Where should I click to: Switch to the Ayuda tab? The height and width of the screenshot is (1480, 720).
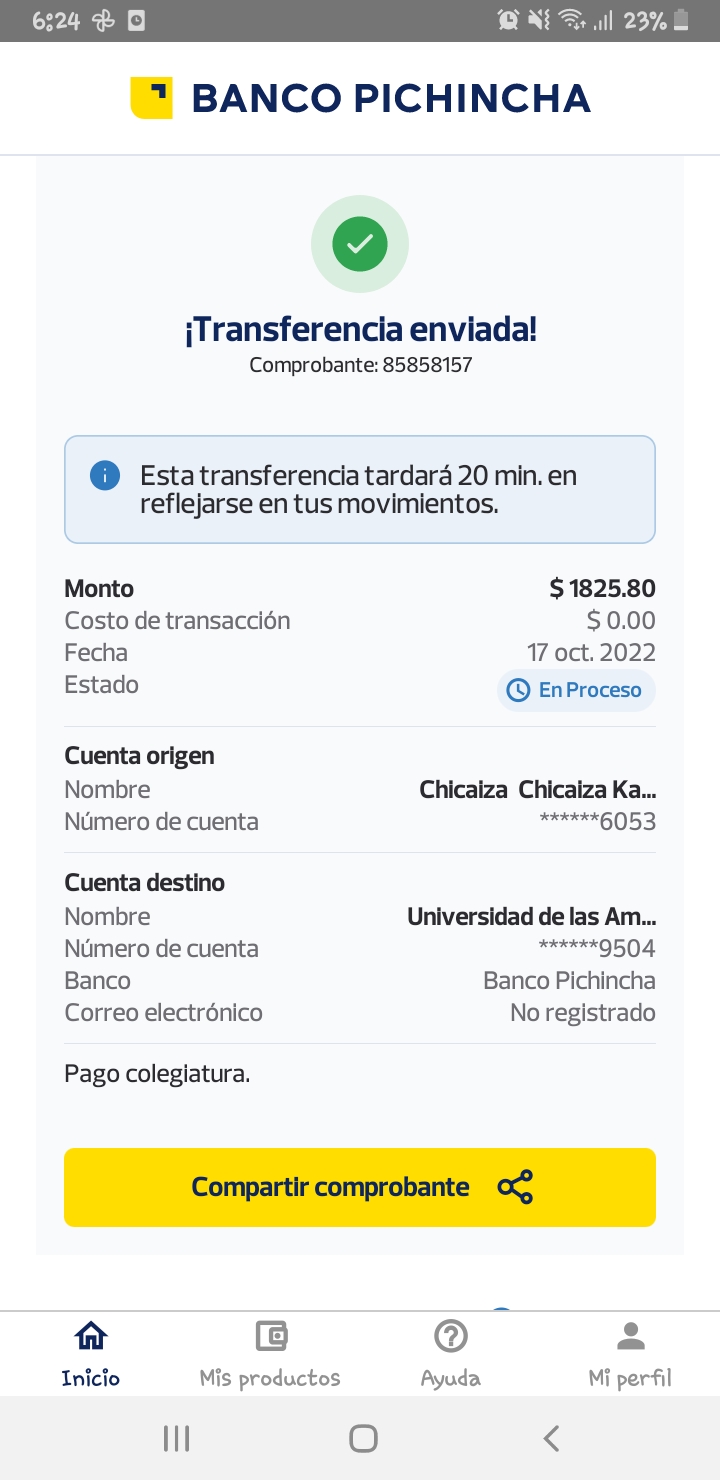click(x=451, y=1377)
